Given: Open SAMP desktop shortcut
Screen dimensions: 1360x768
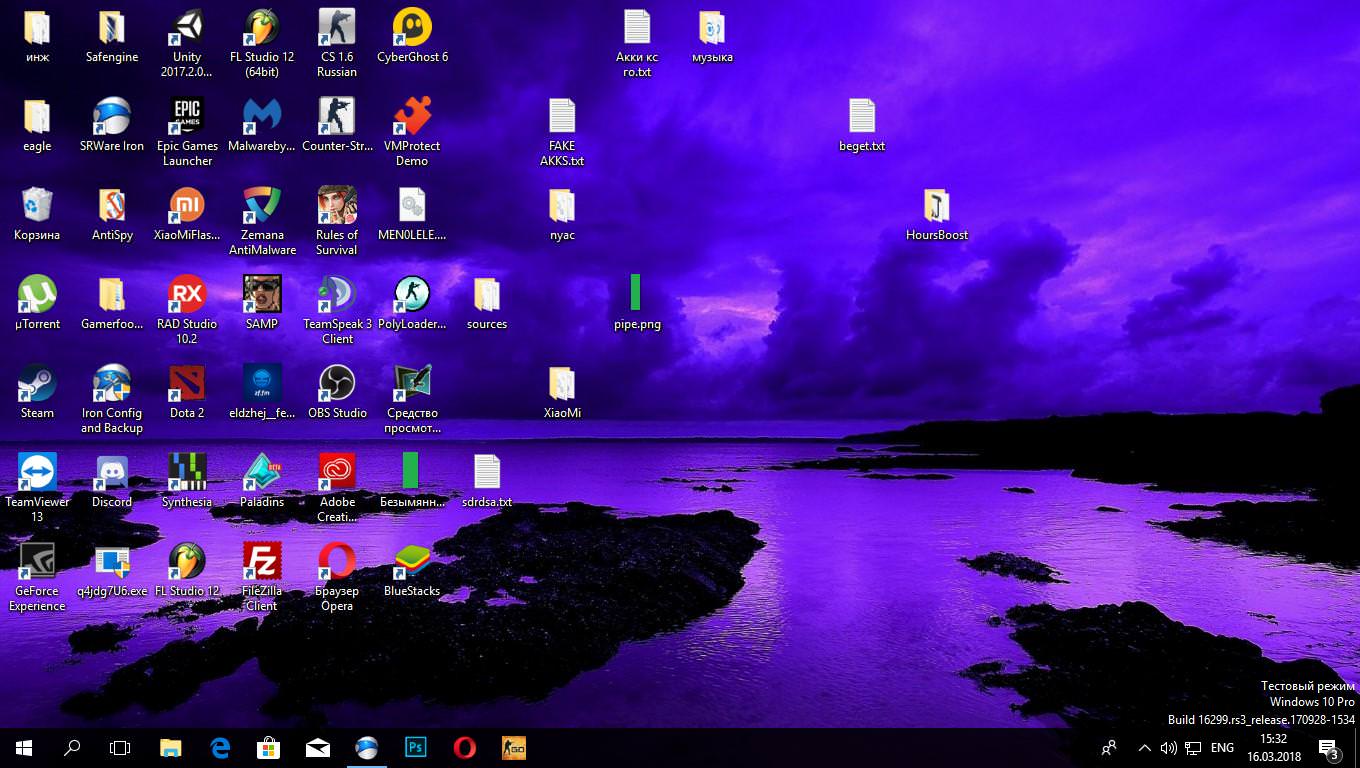Looking at the screenshot, I should pos(262,304).
